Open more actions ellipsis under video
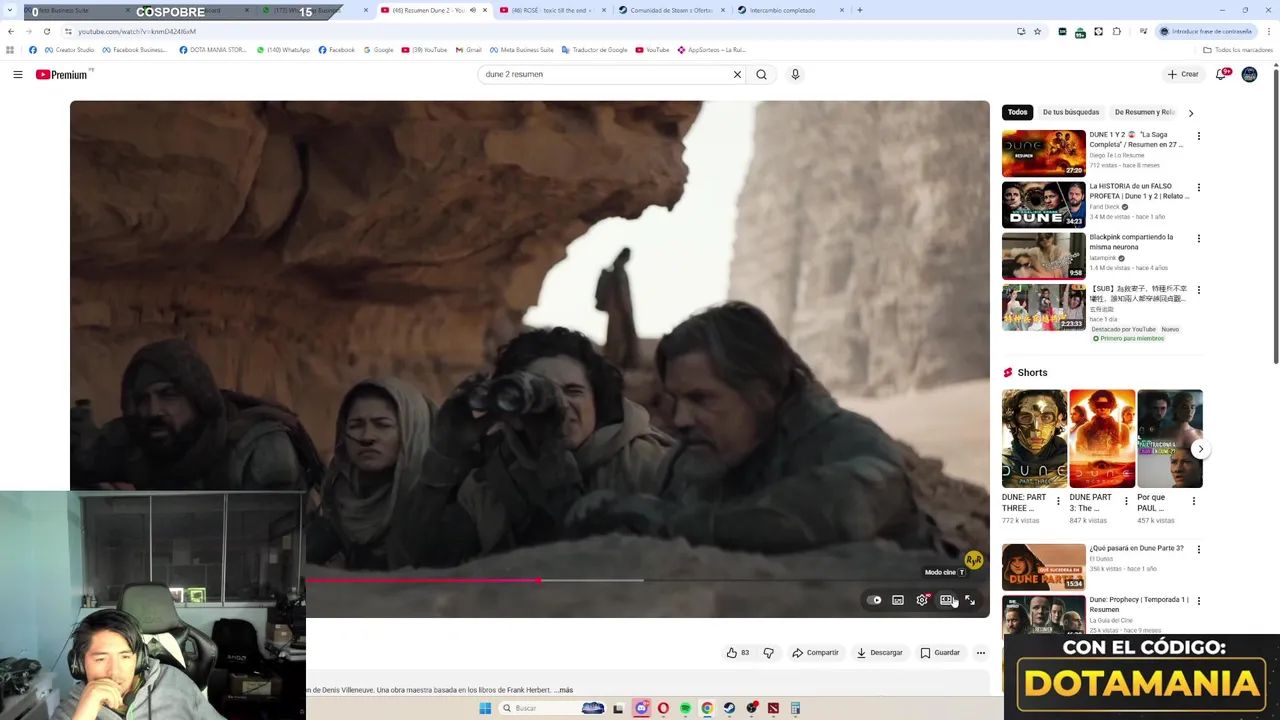This screenshot has height=720, width=1280. pyautogui.click(x=980, y=653)
